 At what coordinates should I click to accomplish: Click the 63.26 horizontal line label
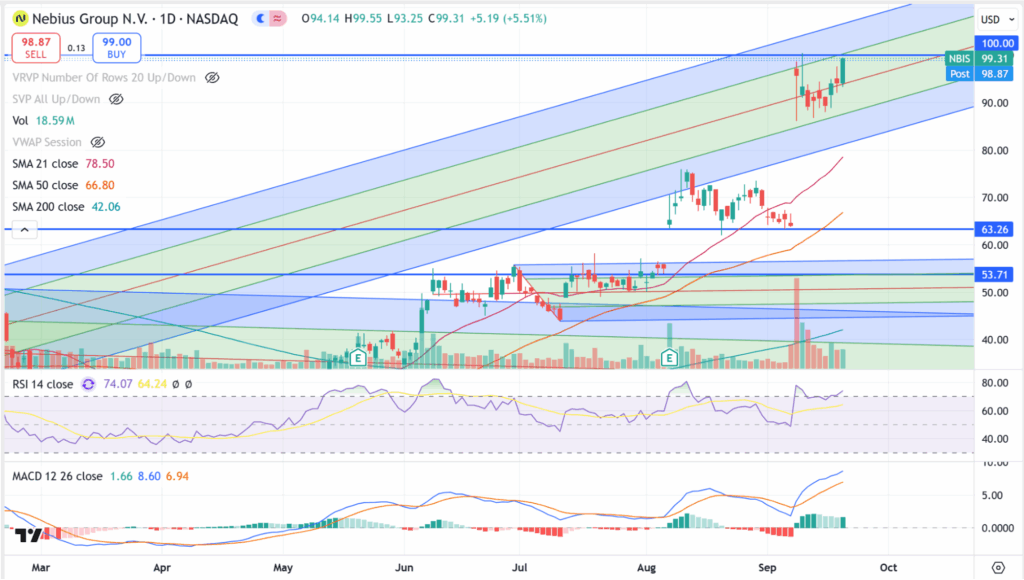point(995,229)
